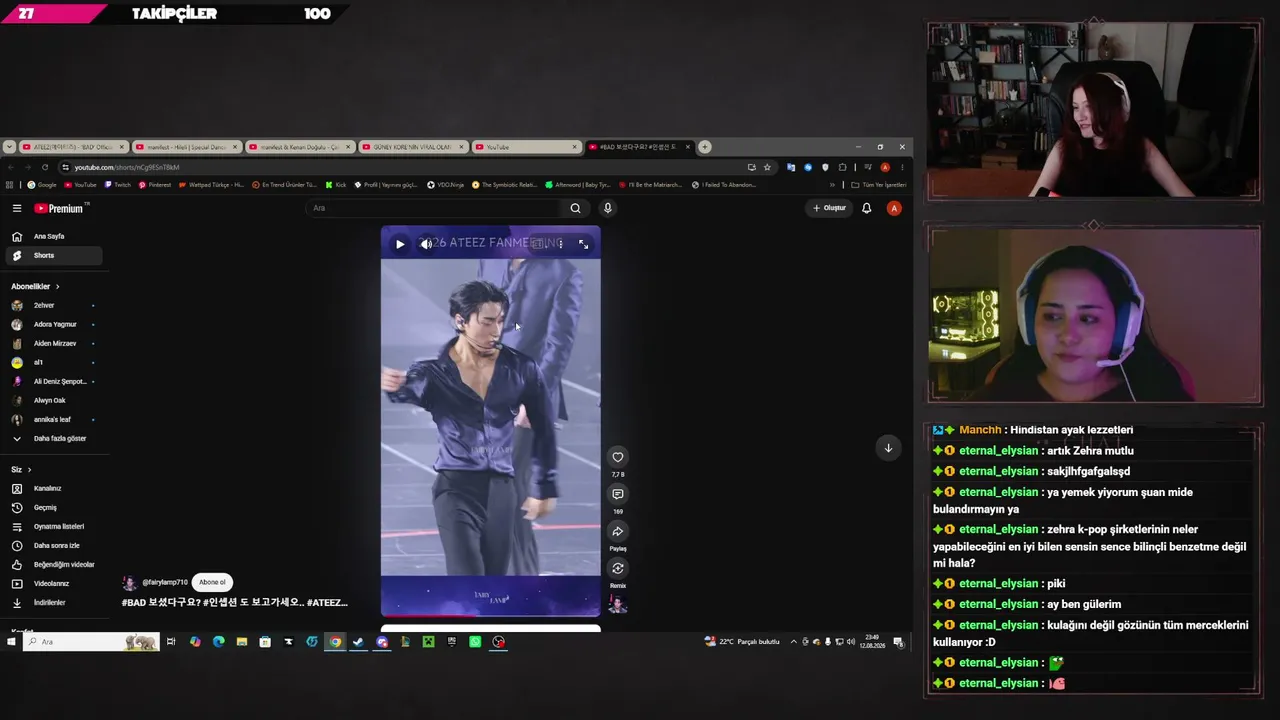Image resolution: width=1280 pixels, height=720 pixels.
Task: Open Chrome from the taskbar
Action: 335,642
